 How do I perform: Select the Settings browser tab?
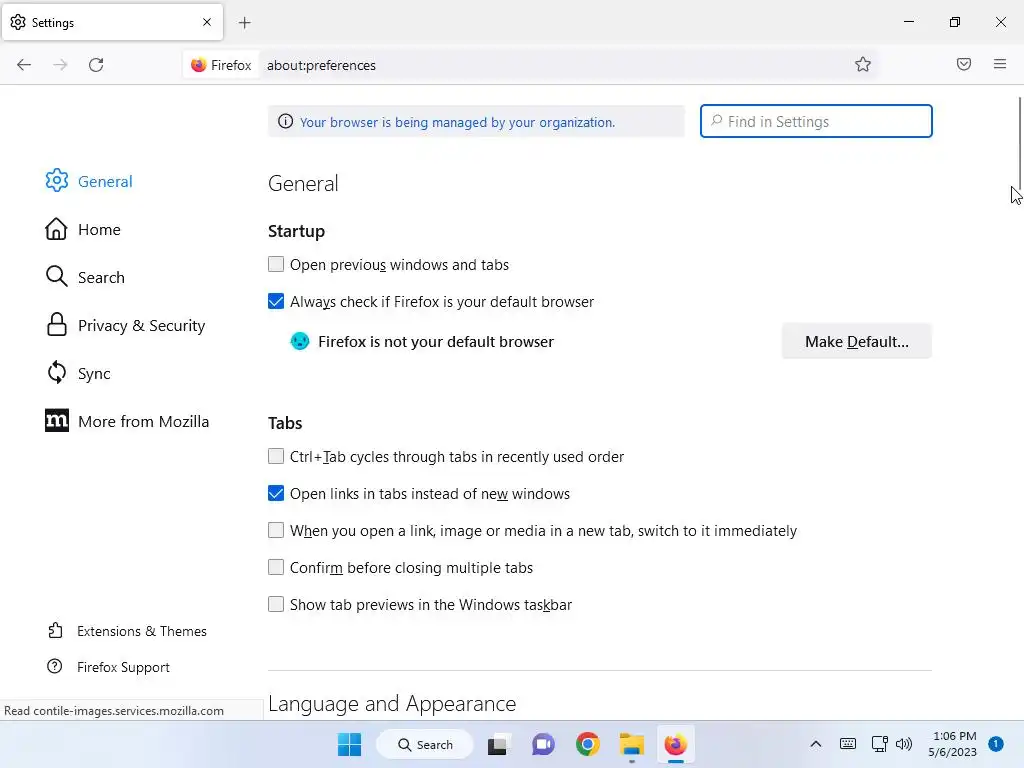(x=112, y=22)
